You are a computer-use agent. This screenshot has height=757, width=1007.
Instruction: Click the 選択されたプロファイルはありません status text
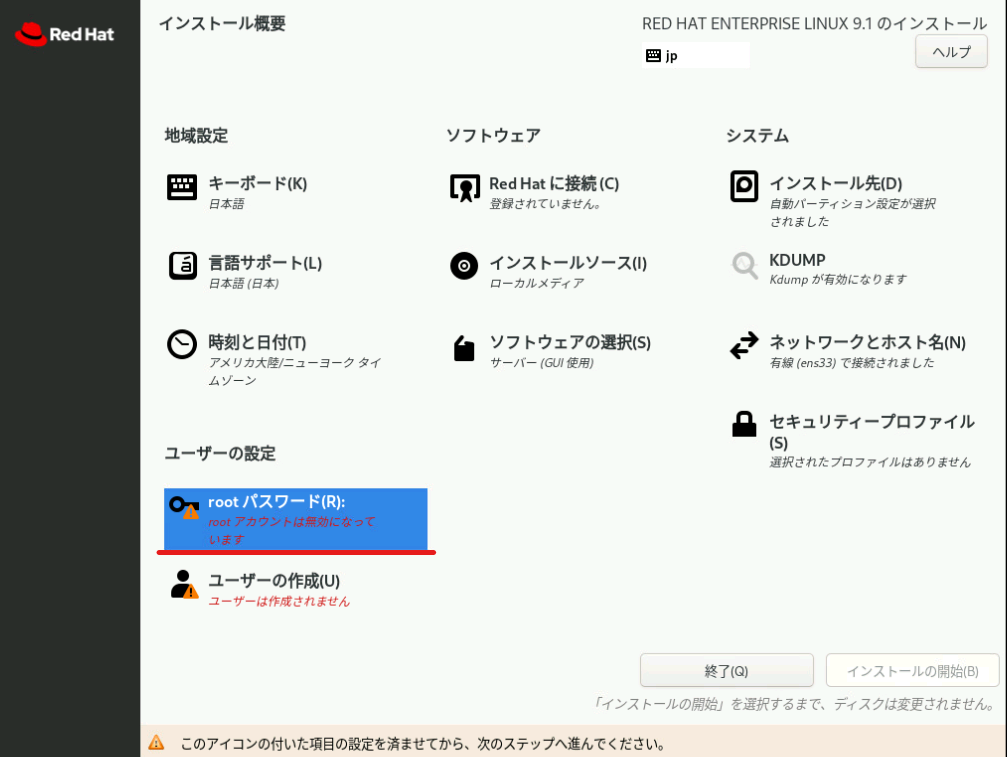click(x=870, y=462)
